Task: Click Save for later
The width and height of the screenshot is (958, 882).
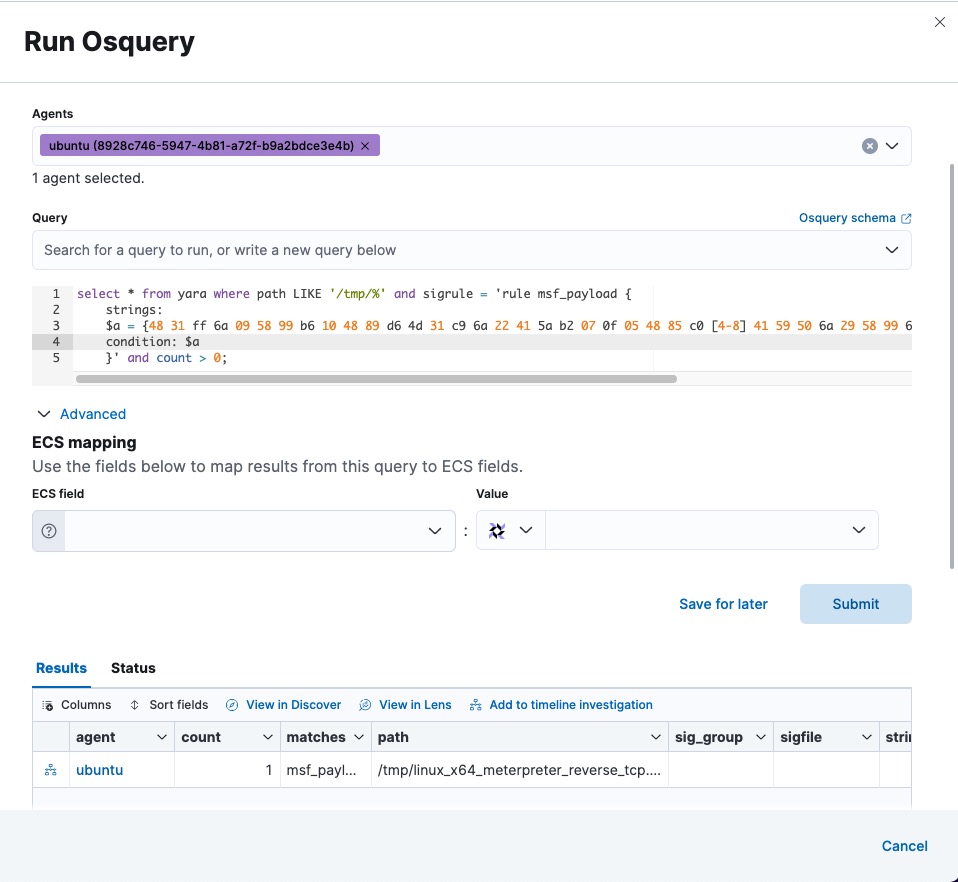Action: pos(723,604)
